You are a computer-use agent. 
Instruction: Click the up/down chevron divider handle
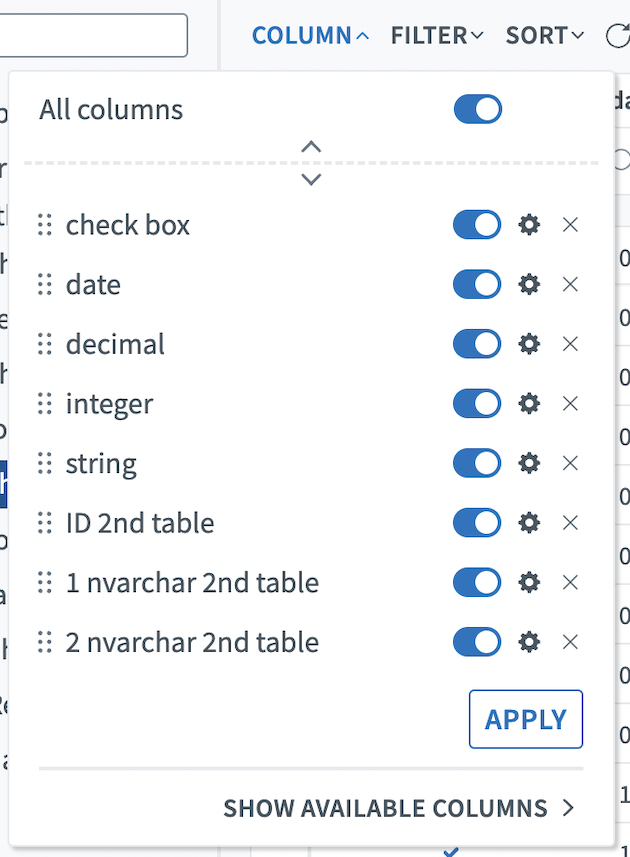(x=311, y=163)
